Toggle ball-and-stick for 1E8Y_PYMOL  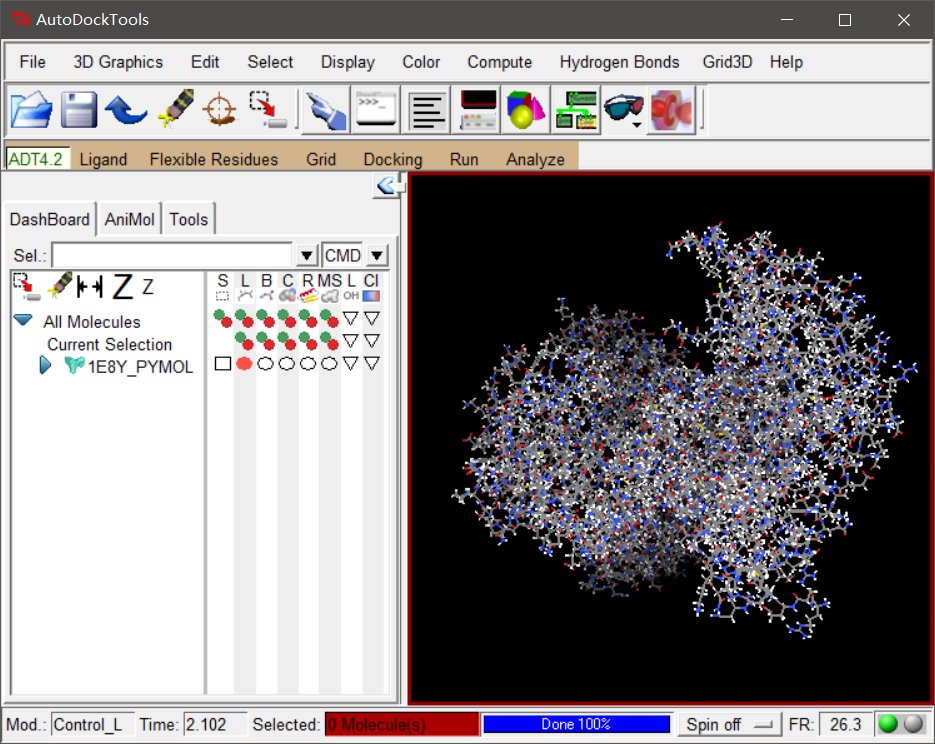click(x=265, y=363)
